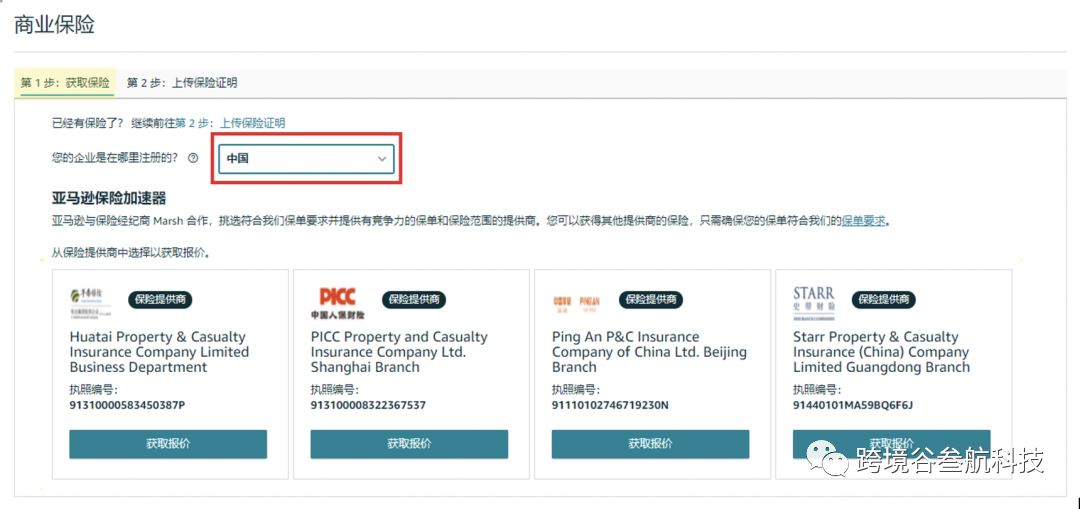
Task: Click 保险提供商 badge on Ping An card
Action: click(x=651, y=300)
